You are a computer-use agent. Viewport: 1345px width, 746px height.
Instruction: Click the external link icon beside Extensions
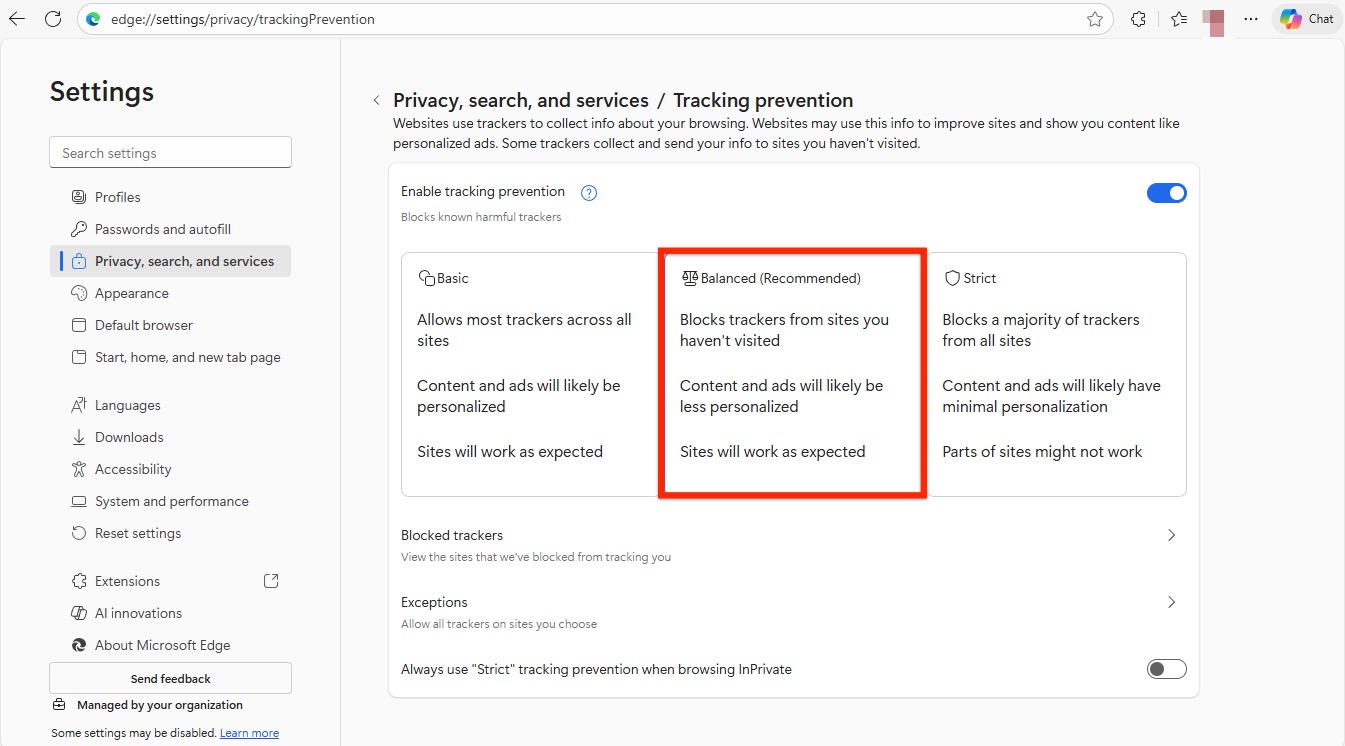(x=270, y=581)
